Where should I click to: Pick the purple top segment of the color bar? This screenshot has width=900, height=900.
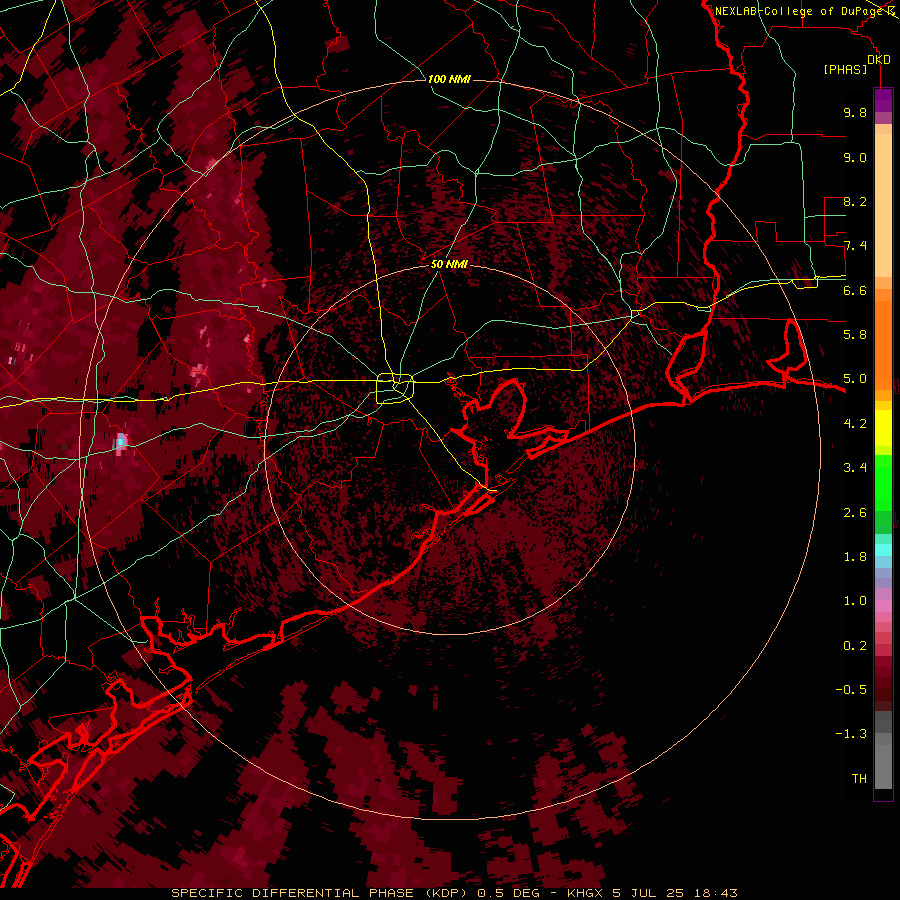click(x=883, y=100)
